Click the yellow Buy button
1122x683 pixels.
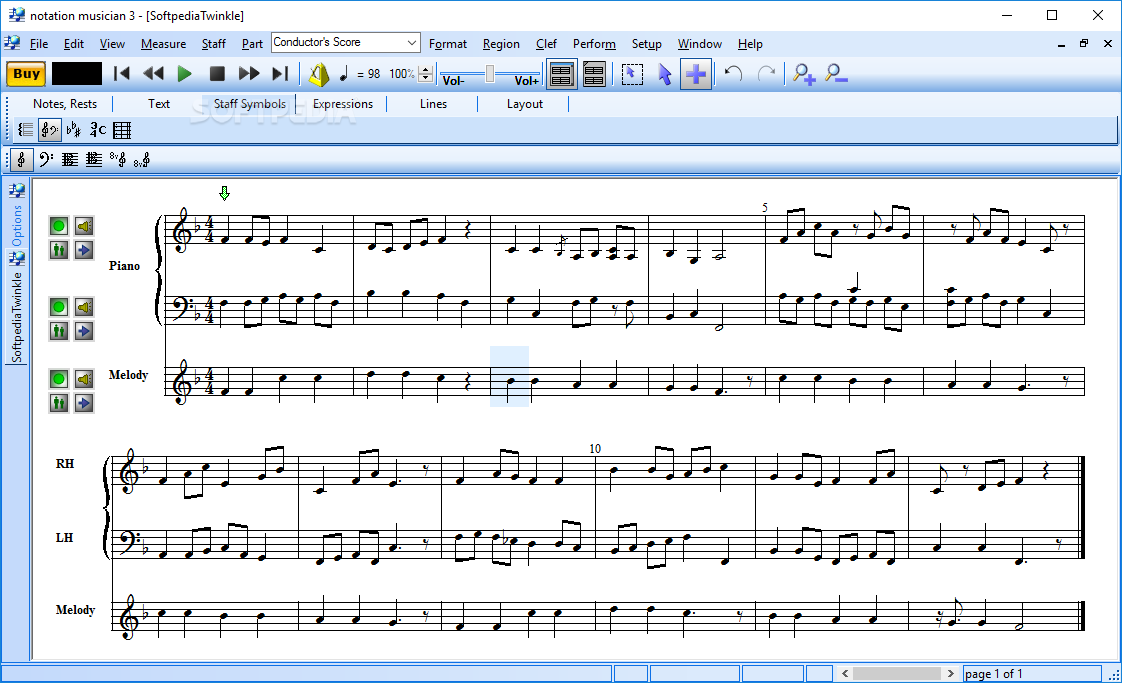pos(26,74)
